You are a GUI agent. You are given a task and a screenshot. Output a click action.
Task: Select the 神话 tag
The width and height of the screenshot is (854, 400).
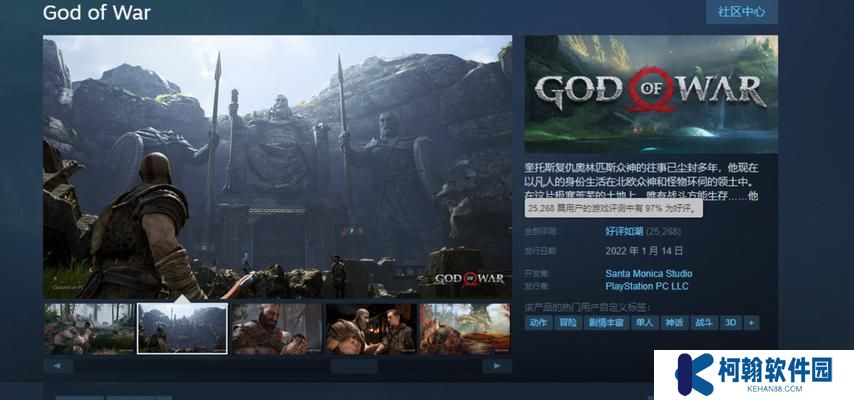pos(674,323)
